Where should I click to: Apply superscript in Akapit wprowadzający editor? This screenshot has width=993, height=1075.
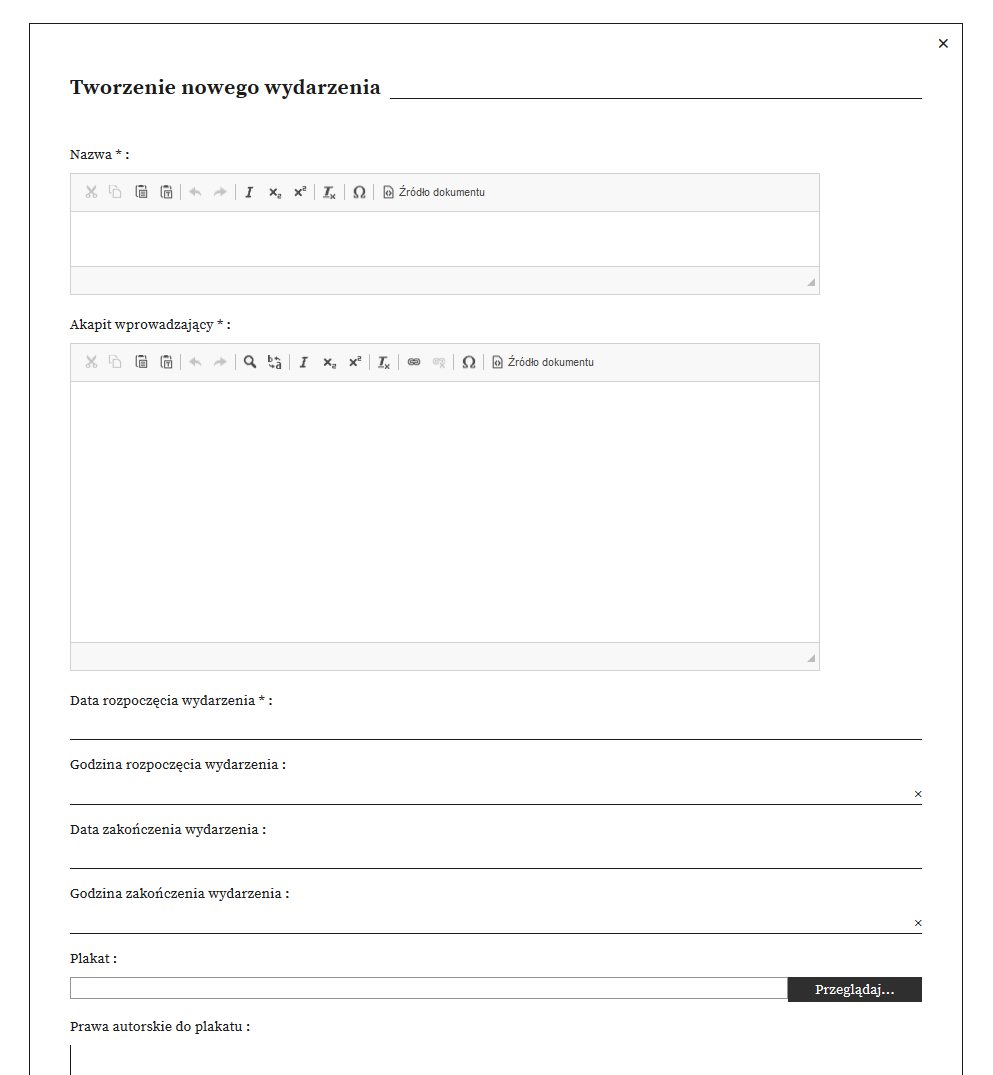(x=355, y=362)
